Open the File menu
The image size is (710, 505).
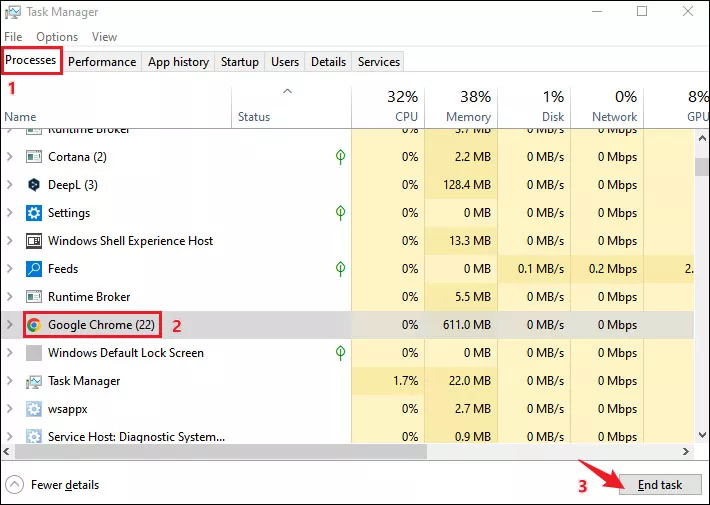click(x=13, y=37)
